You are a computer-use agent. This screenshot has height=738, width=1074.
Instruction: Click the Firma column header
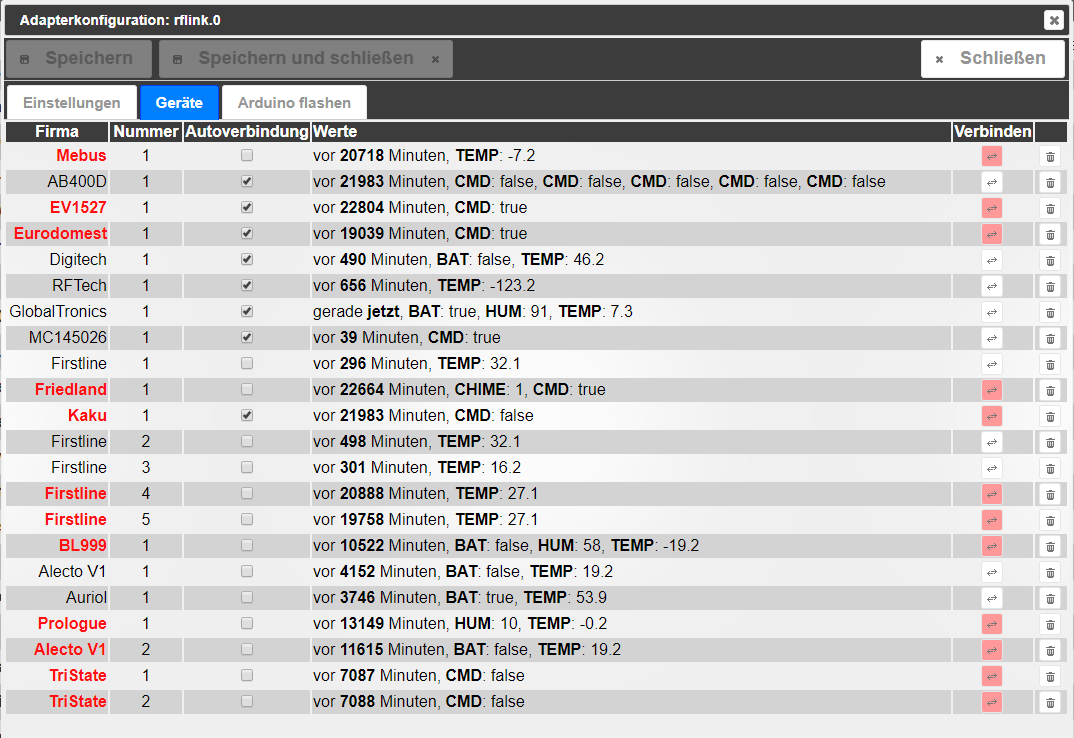tap(57, 132)
